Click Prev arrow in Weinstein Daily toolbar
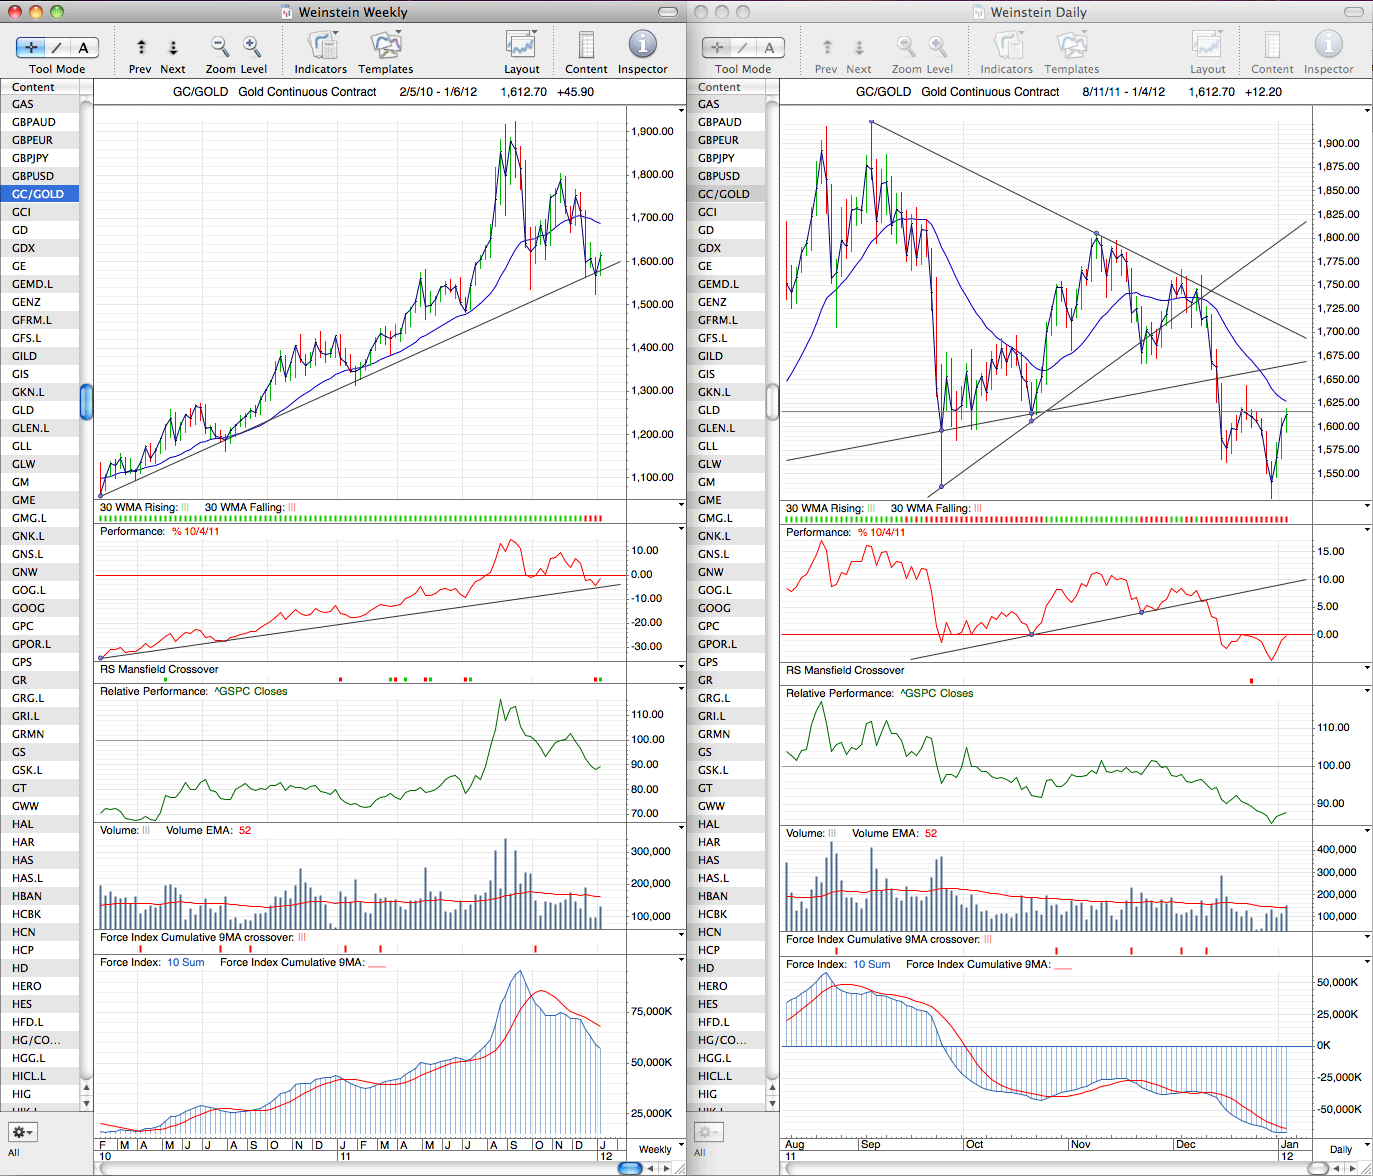 pos(827,47)
